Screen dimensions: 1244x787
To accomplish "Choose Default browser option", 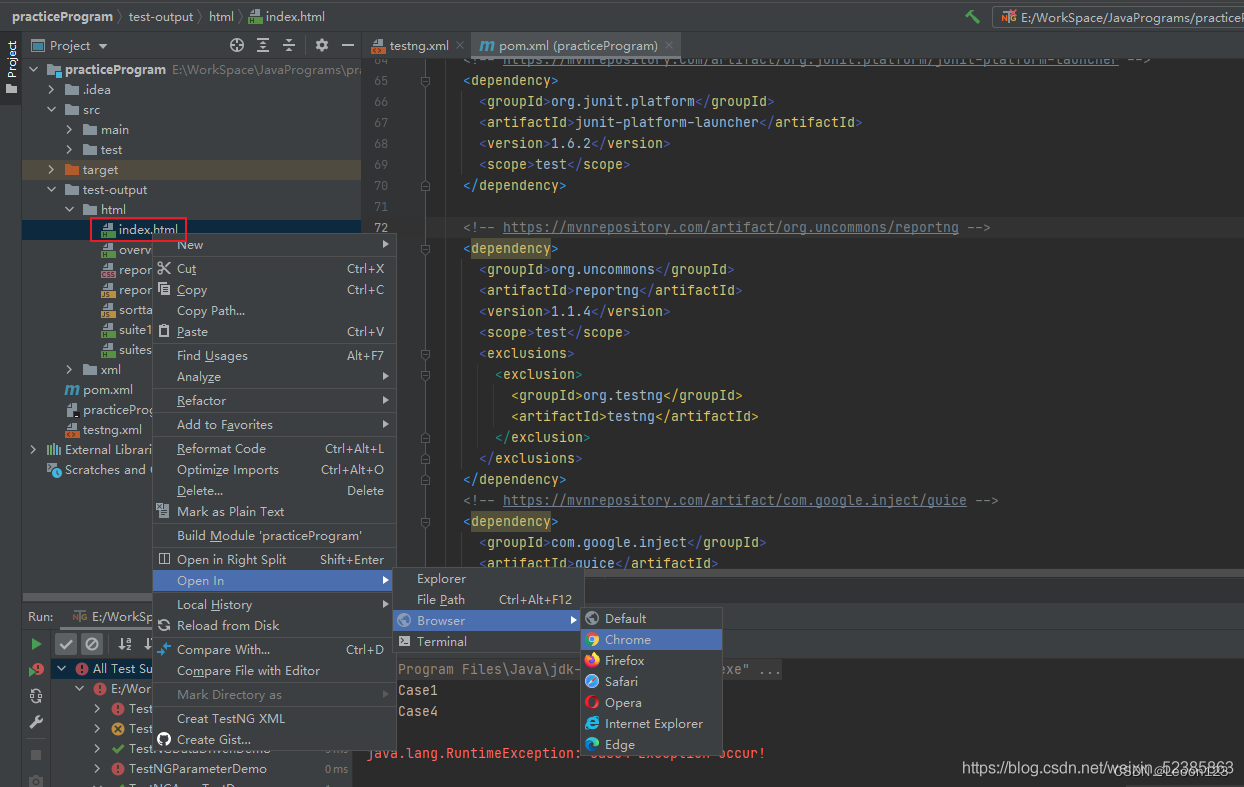I will click(651, 619).
